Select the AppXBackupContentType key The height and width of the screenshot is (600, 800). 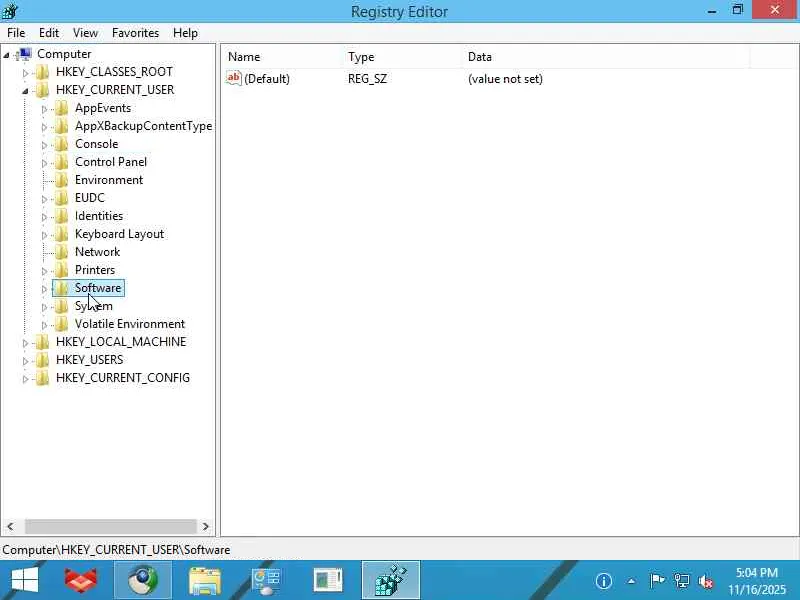(x=143, y=126)
